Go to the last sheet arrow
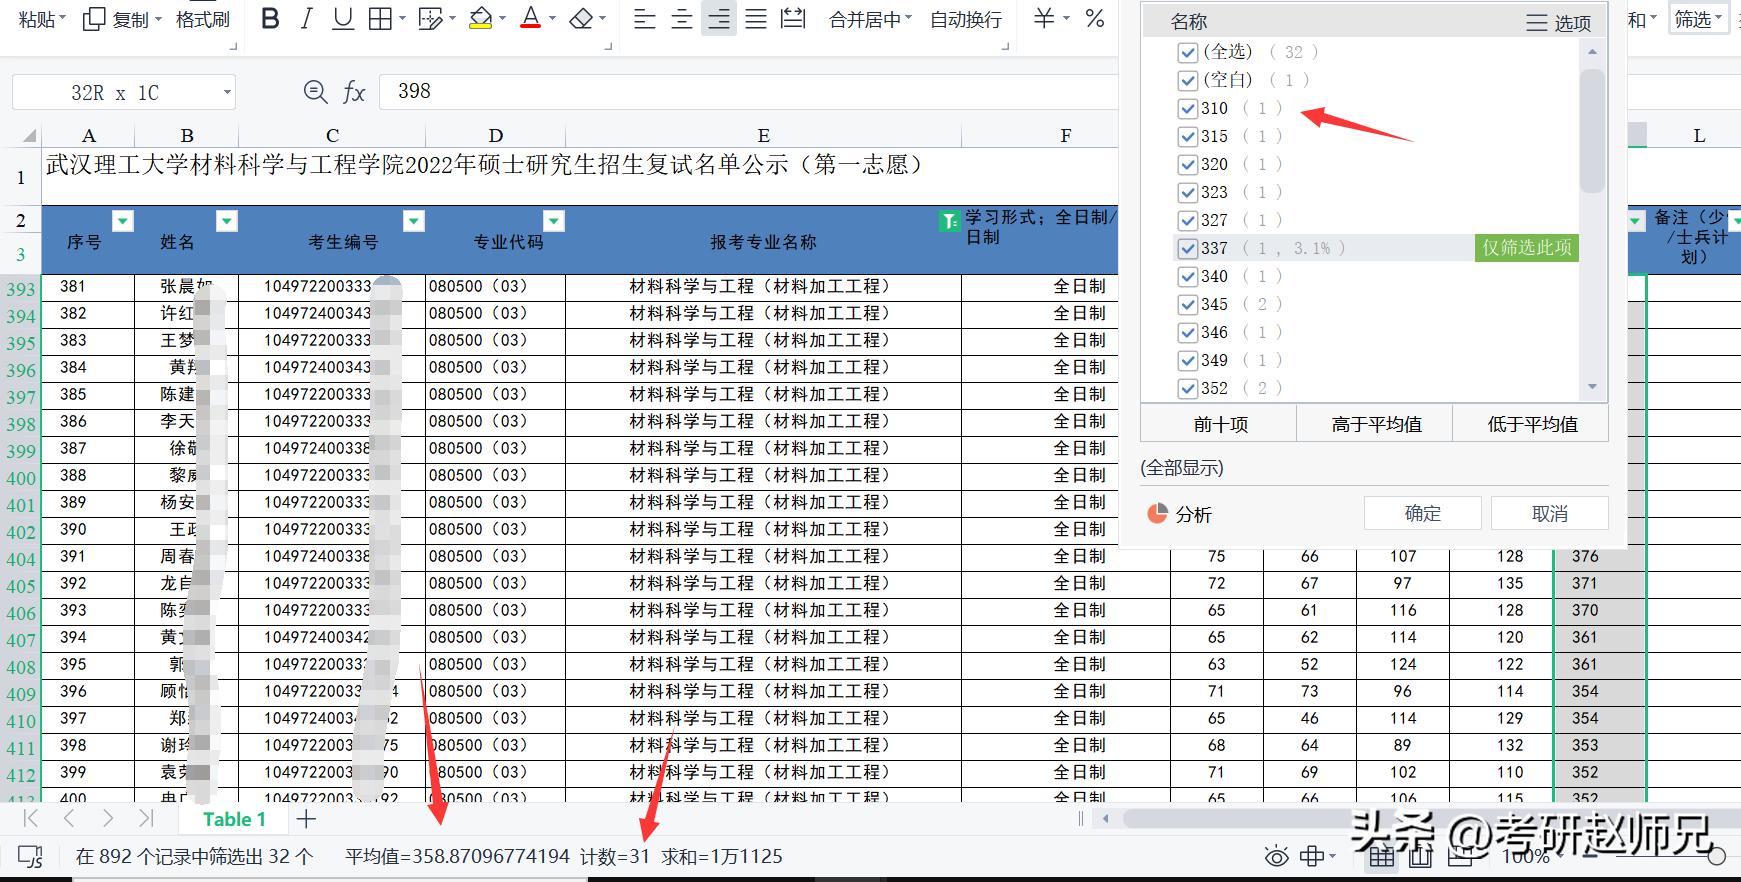 [x=146, y=819]
